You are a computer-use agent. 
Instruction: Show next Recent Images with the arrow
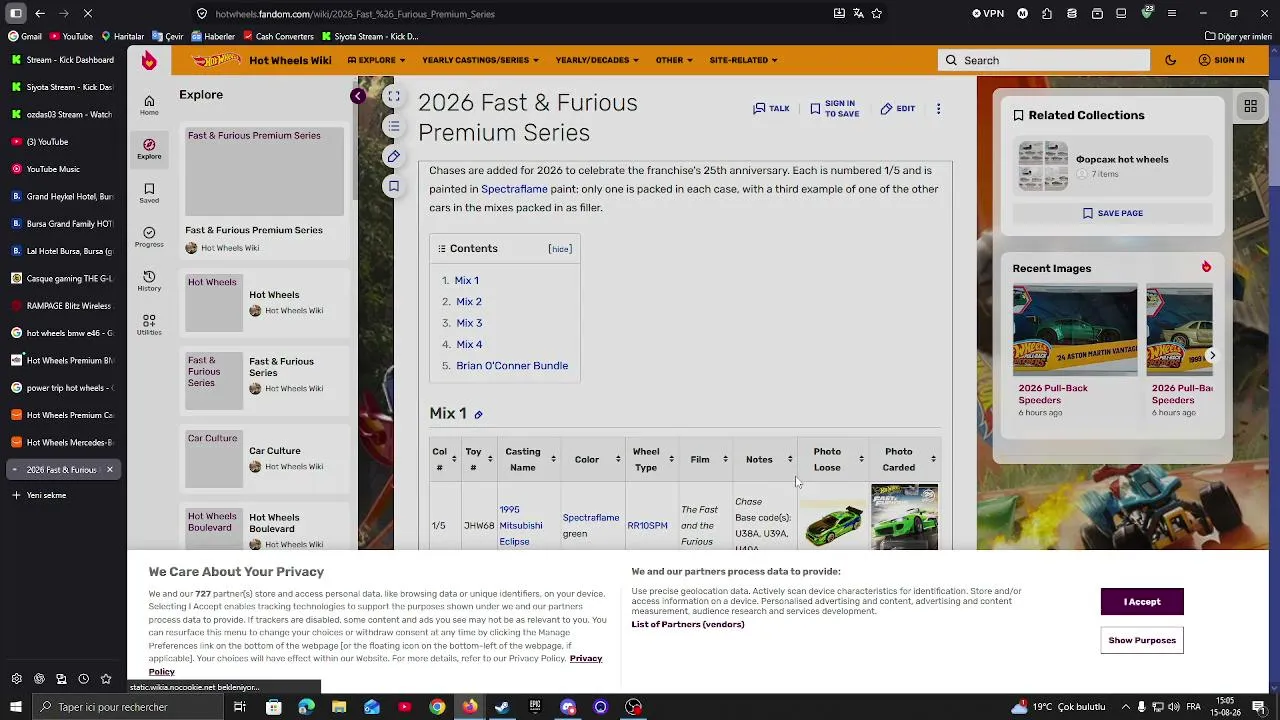(1212, 355)
